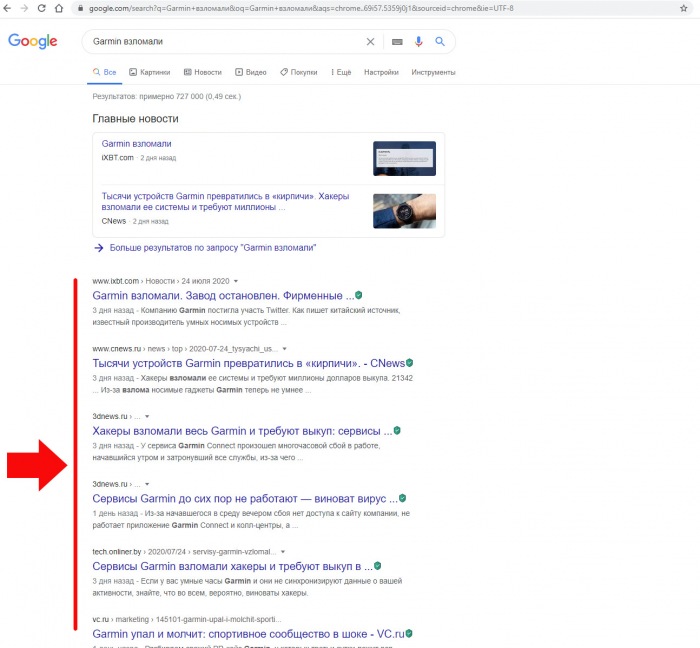The height and width of the screenshot is (648, 700).
Task: Open iXBT top news Garmin взломали
Action: [x=136, y=144]
